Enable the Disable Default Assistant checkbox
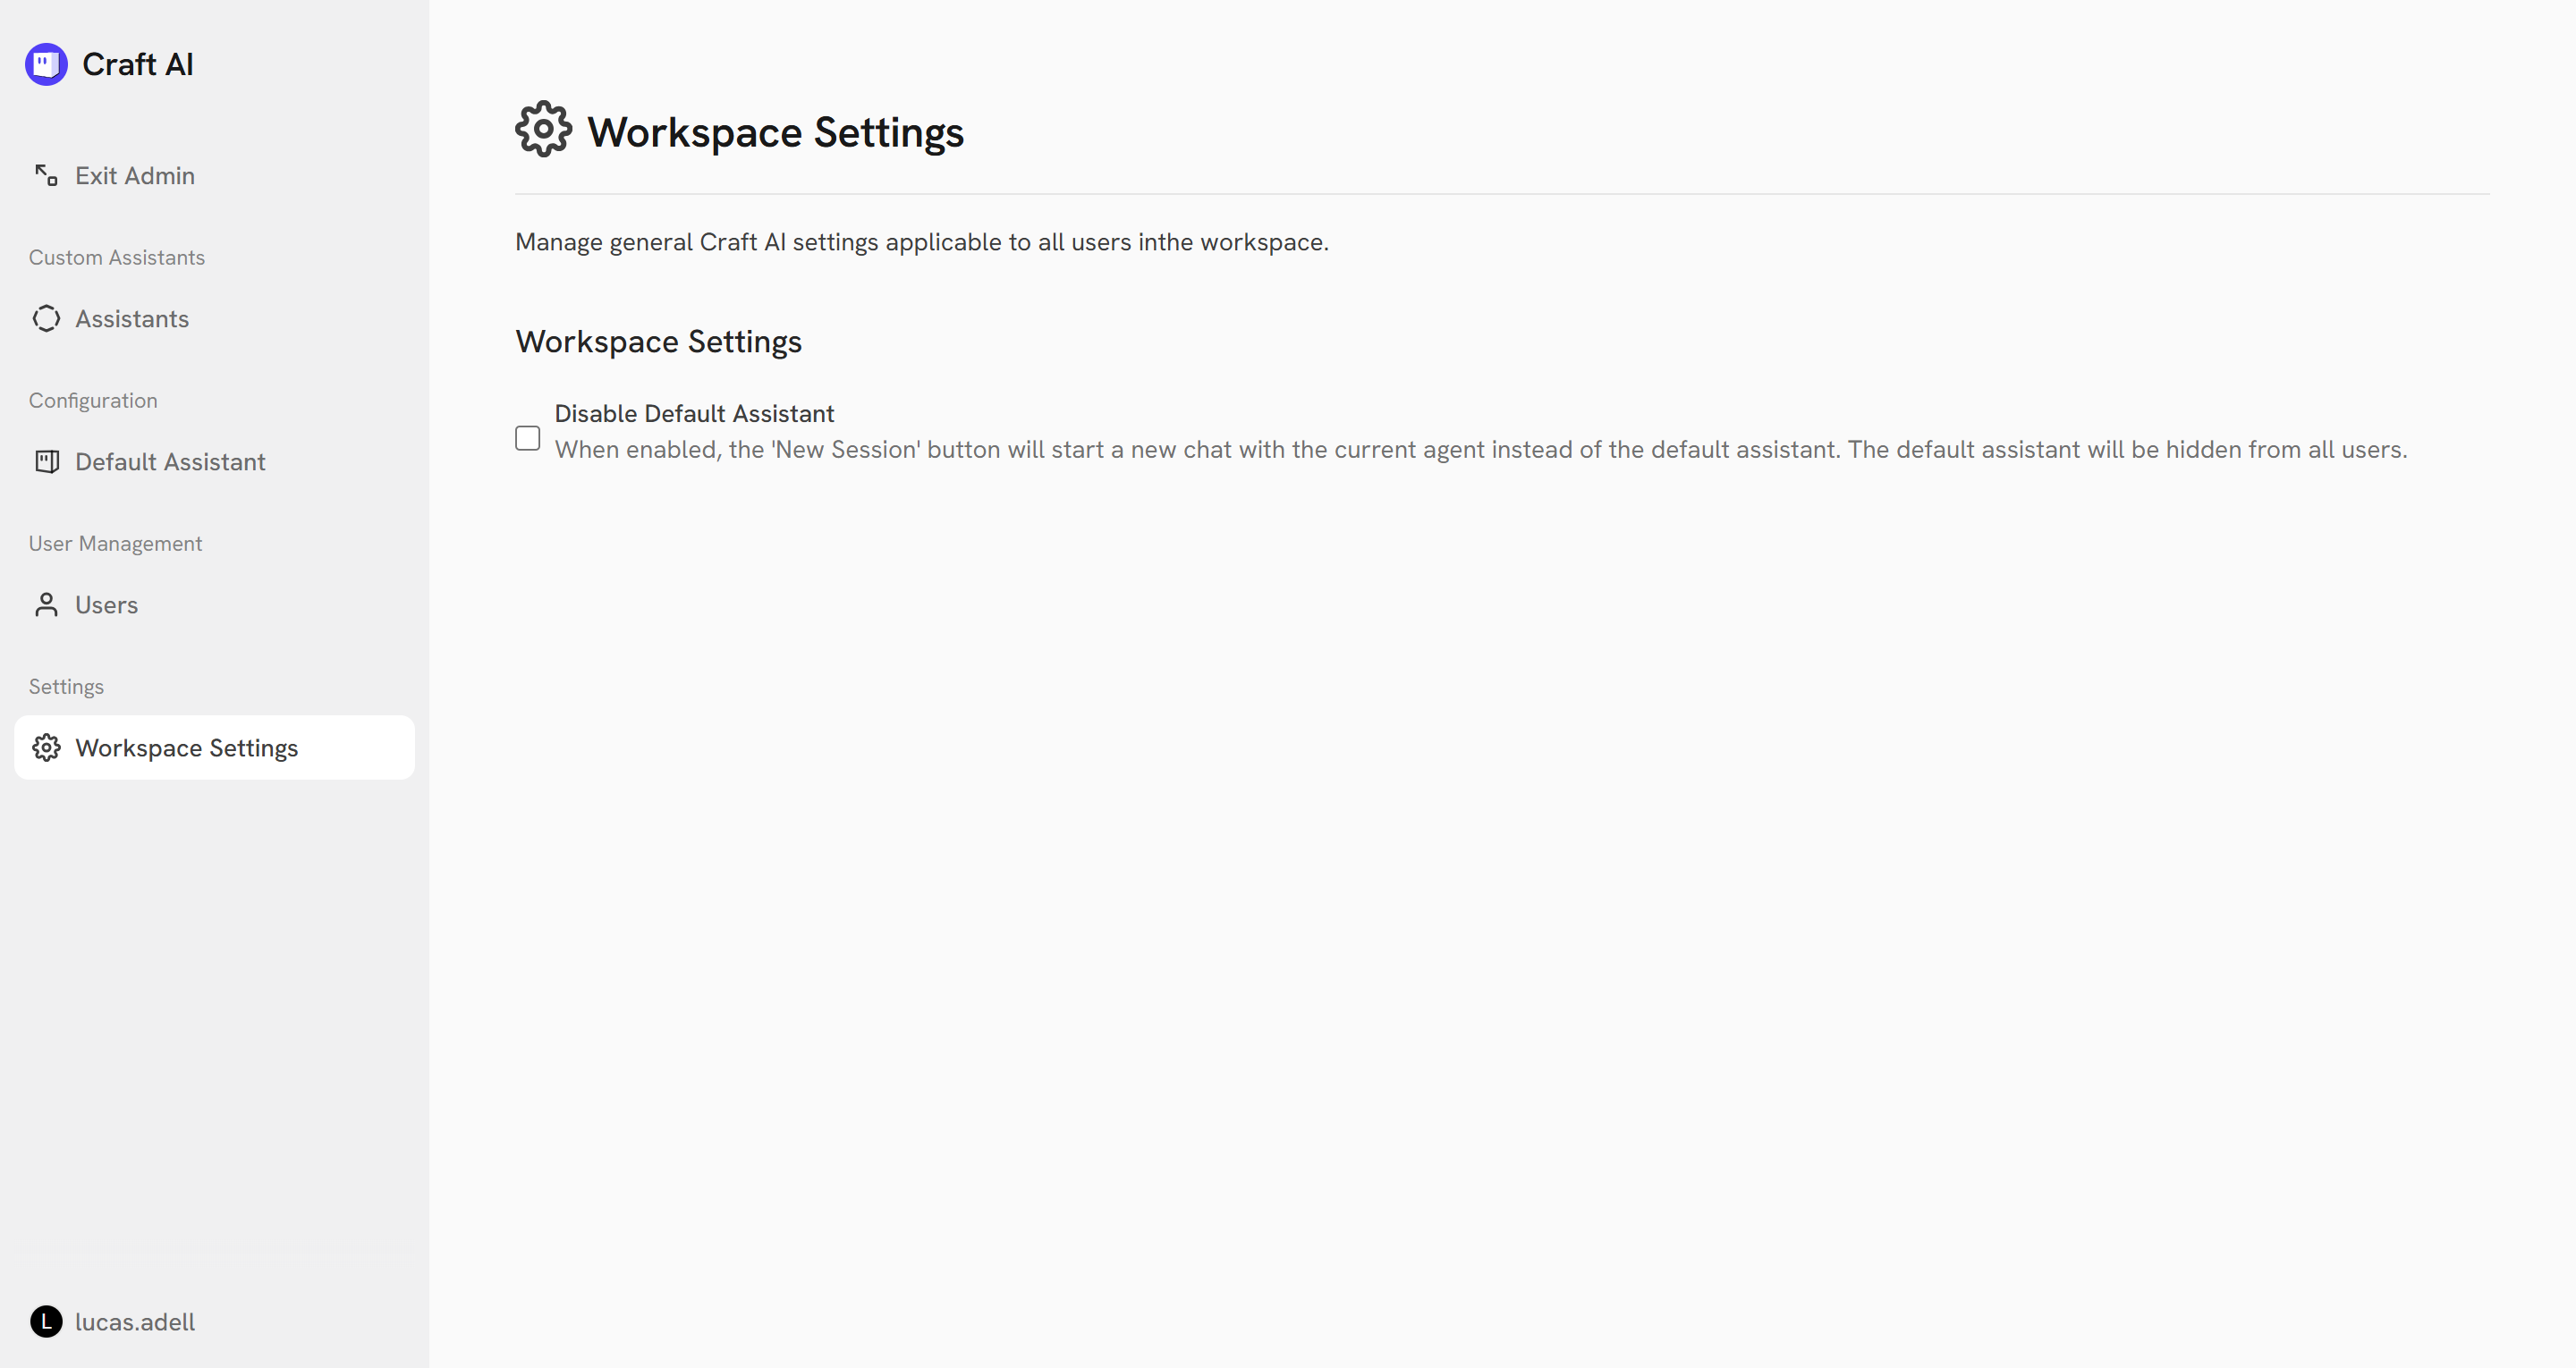The width and height of the screenshot is (2576, 1368). point(527,438)
